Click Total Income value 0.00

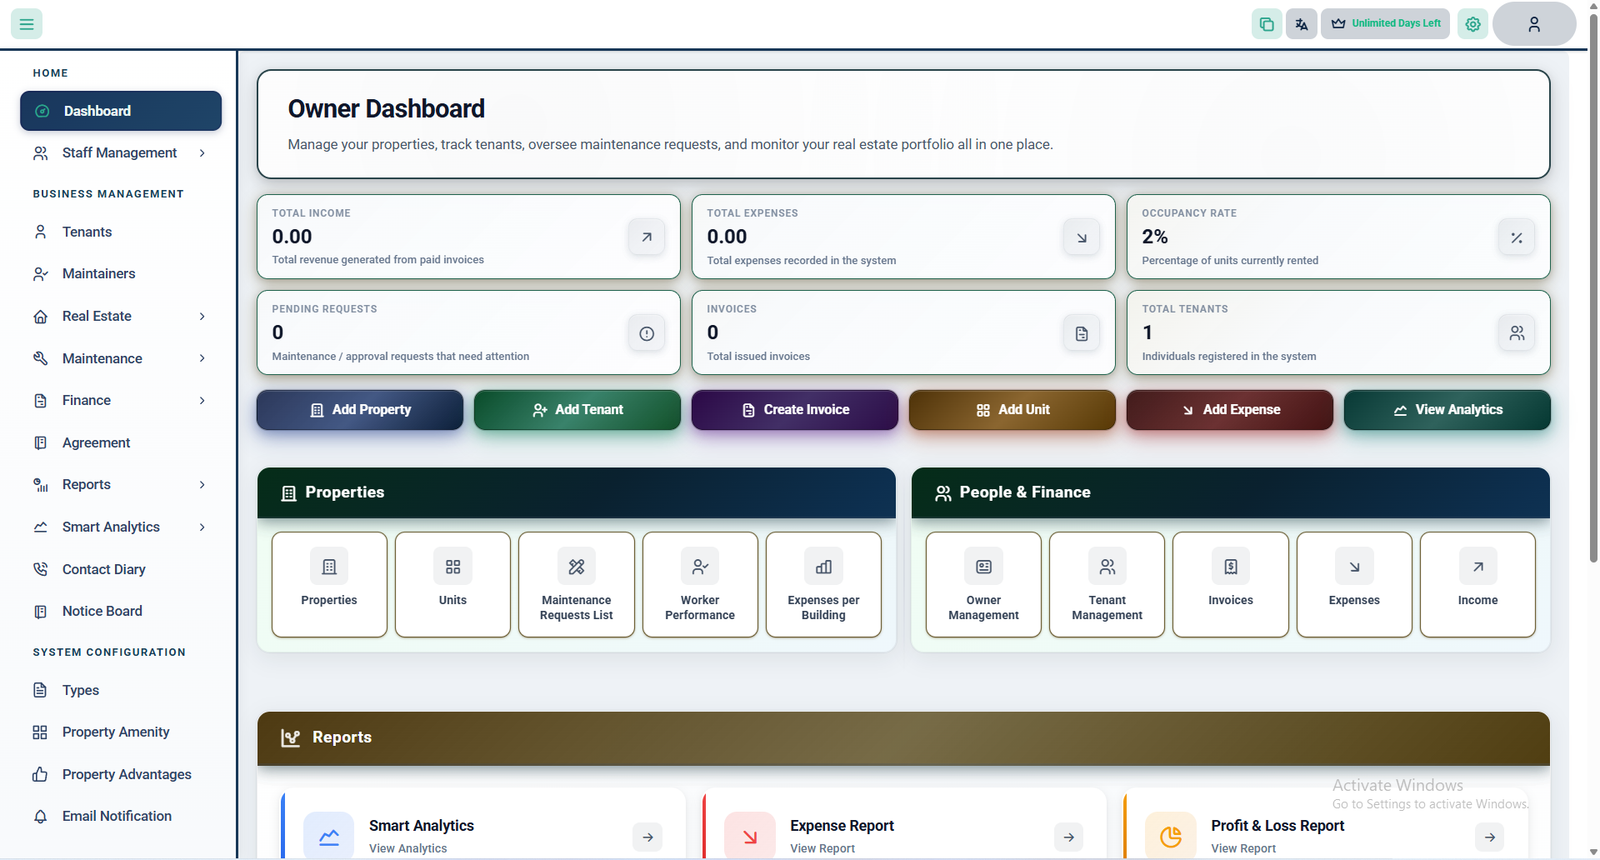tap(292, 237)
